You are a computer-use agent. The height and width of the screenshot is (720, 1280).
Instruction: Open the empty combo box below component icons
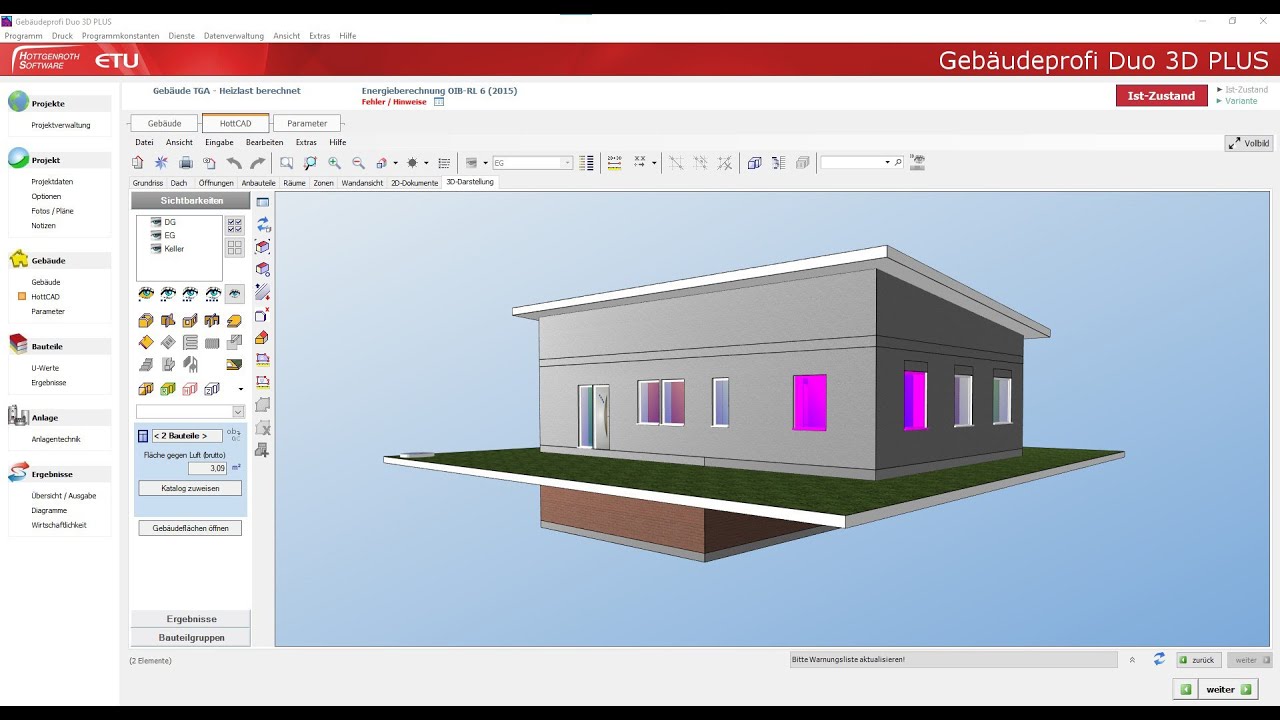(x=191, y=411)
